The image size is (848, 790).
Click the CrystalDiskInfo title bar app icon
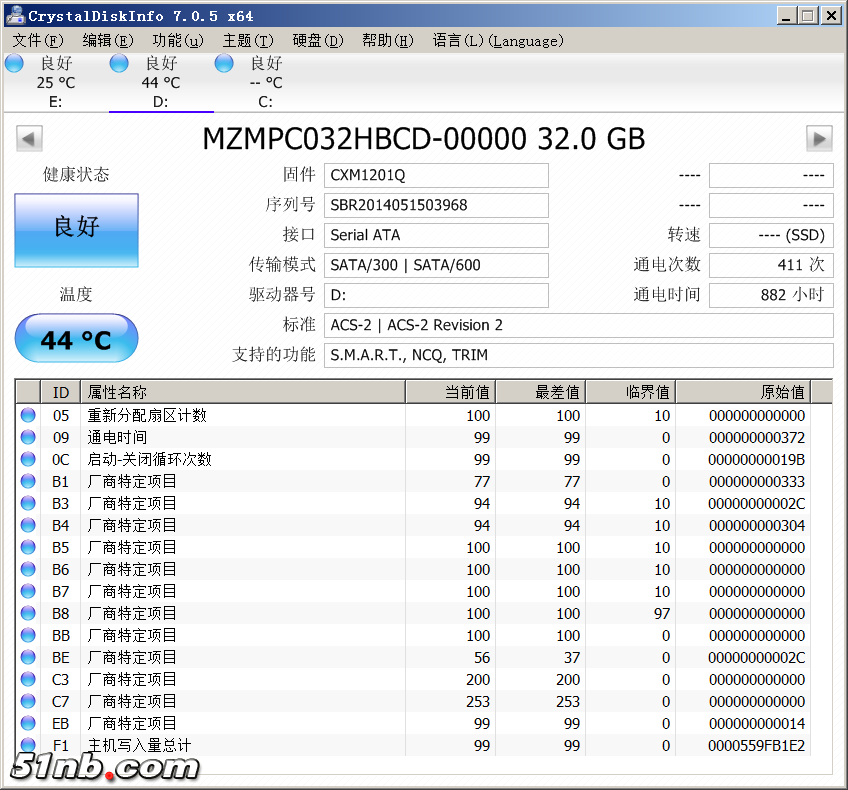click(x=16, y=15)
